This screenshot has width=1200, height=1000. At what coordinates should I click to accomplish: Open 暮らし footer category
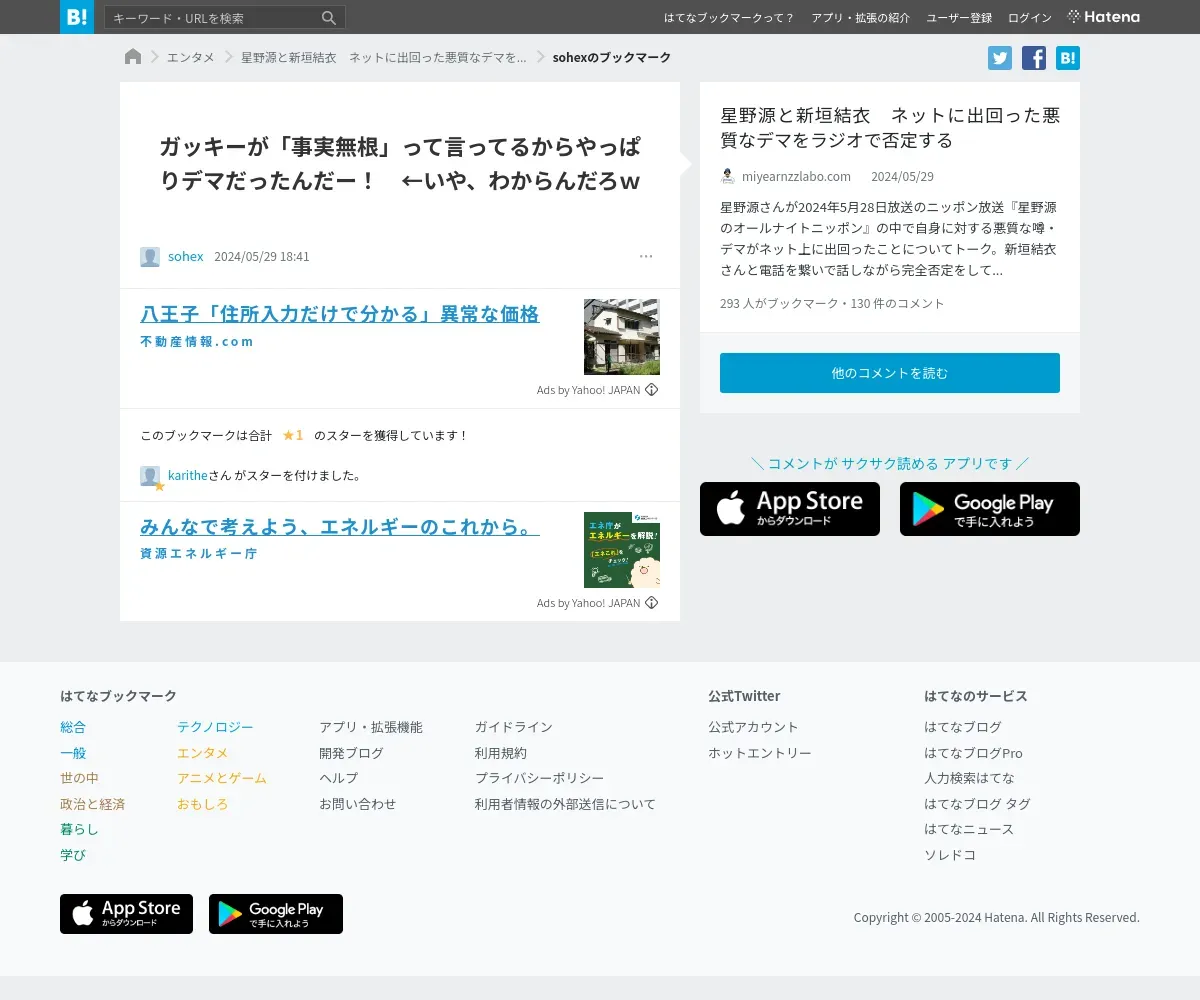click(79, 829)
